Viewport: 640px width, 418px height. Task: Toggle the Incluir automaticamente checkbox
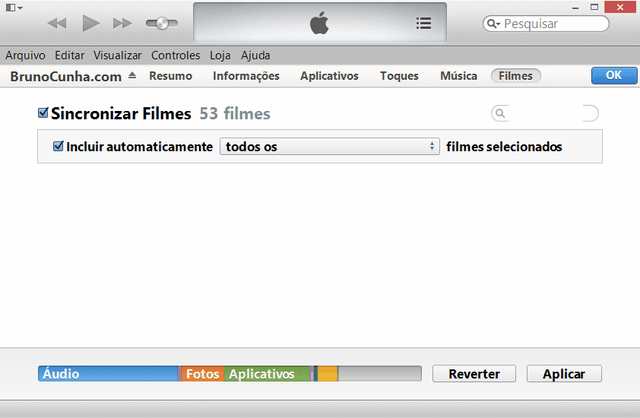pyautogui.click(x=58, y=146)
